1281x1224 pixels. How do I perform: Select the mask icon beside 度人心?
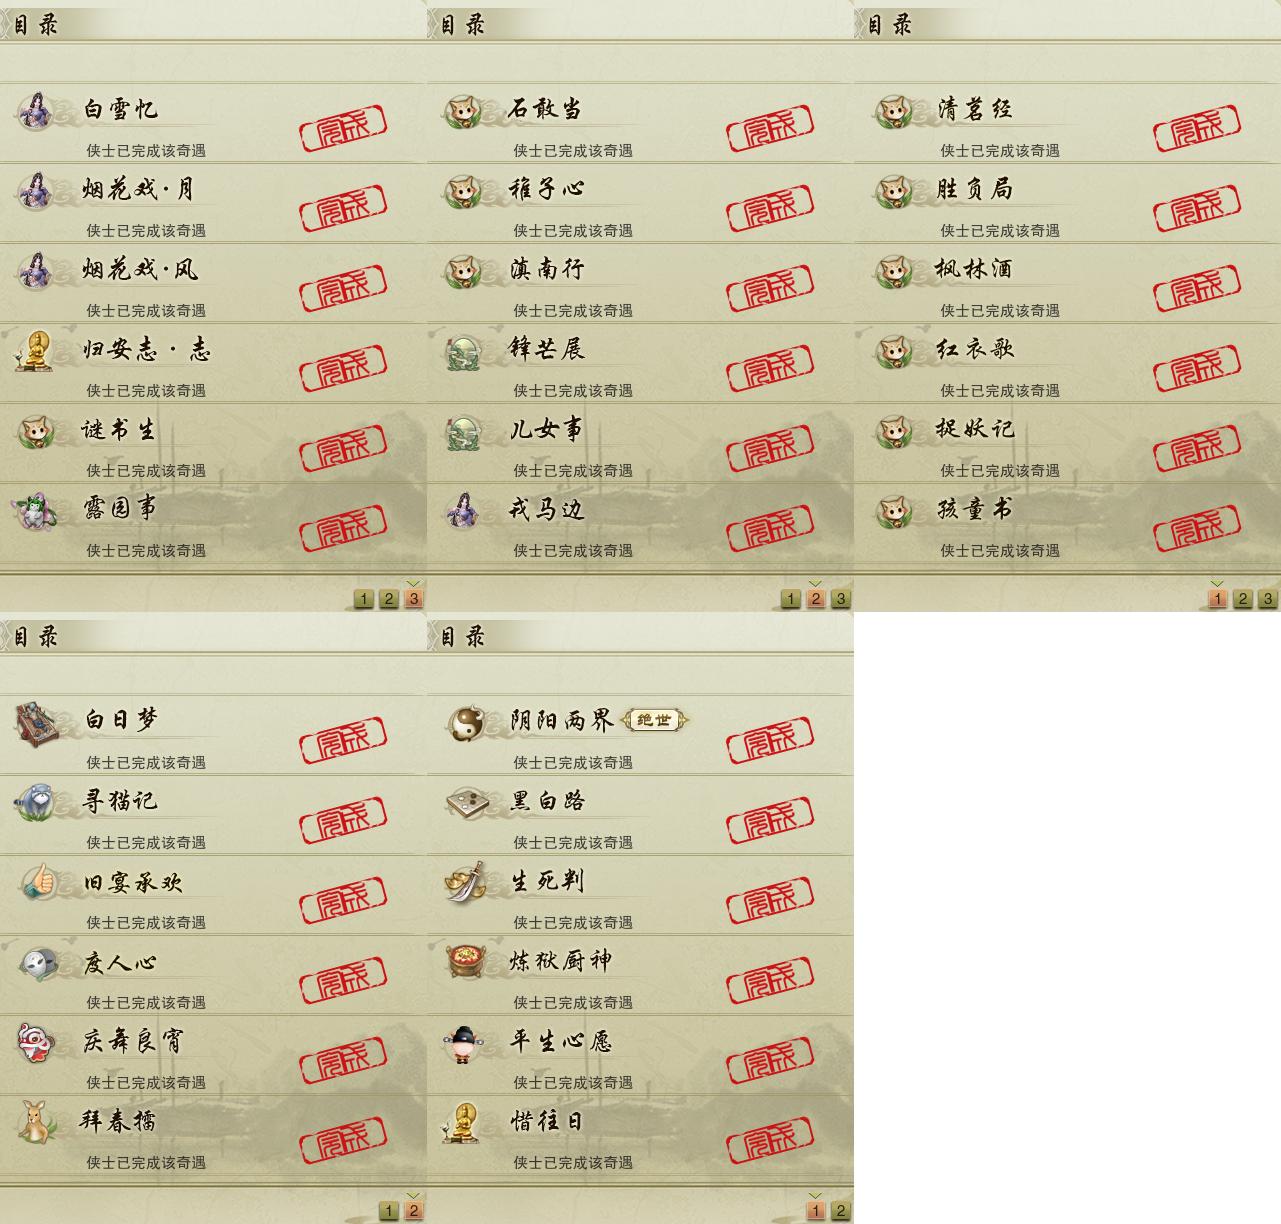(38, 962)
